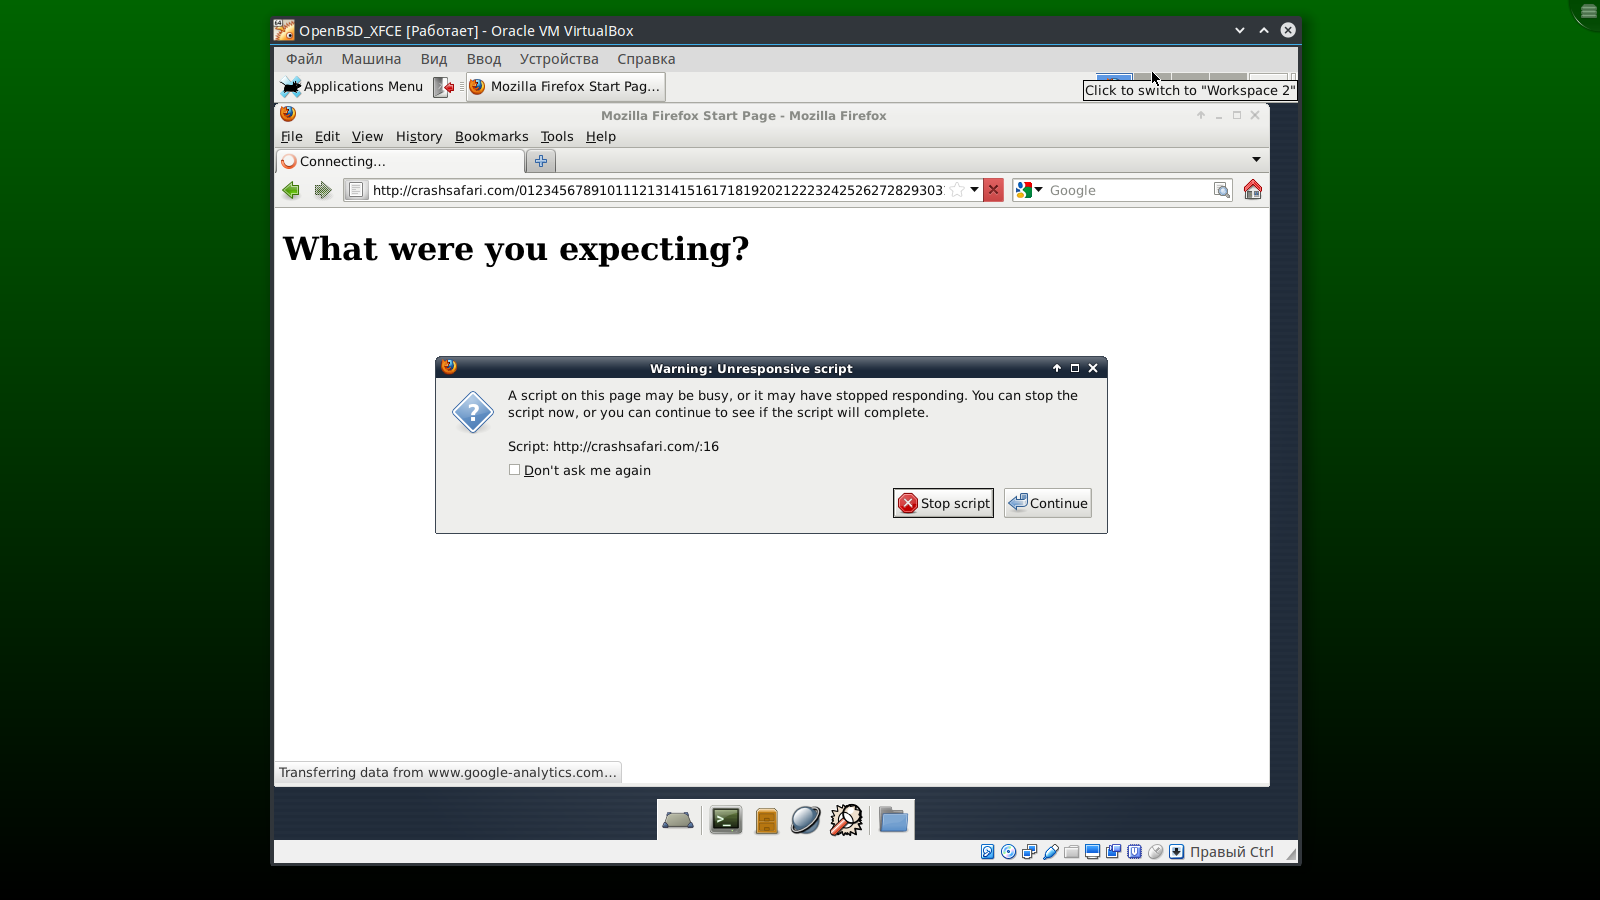This screenshot has height=900, width=1600.
Task: Click the "Transferring data" status text
Action: (x=447, y=772)
